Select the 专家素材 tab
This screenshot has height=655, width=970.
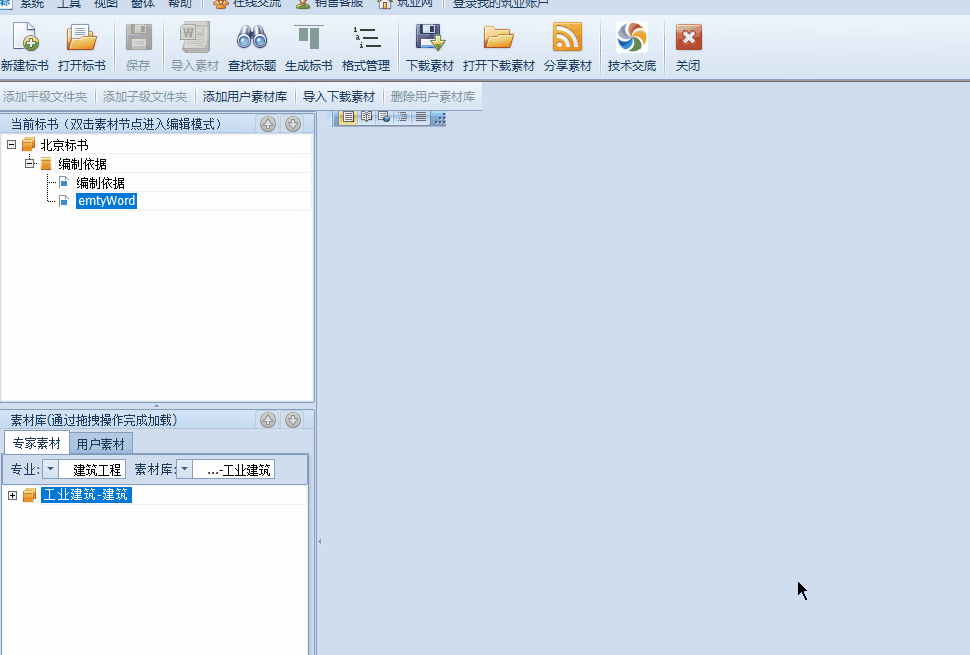[37, 444]
